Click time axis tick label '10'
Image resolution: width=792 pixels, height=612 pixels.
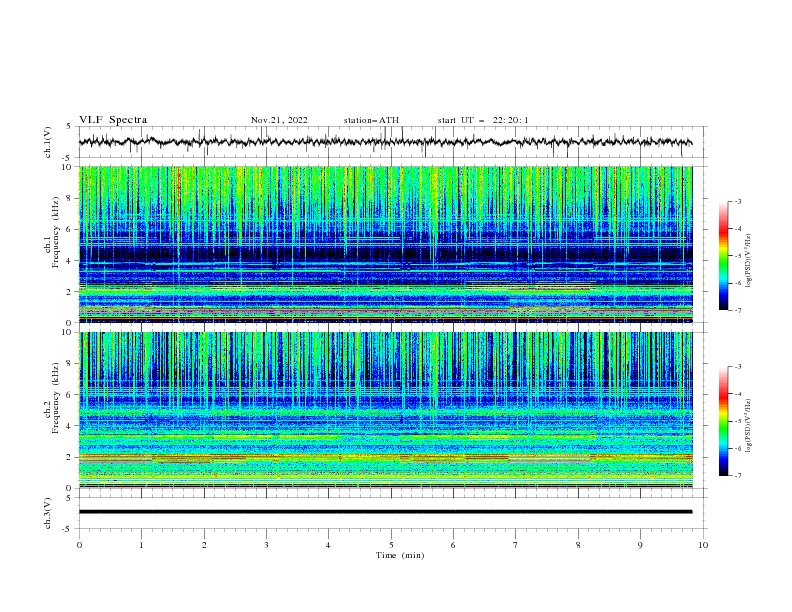(703, 545)
